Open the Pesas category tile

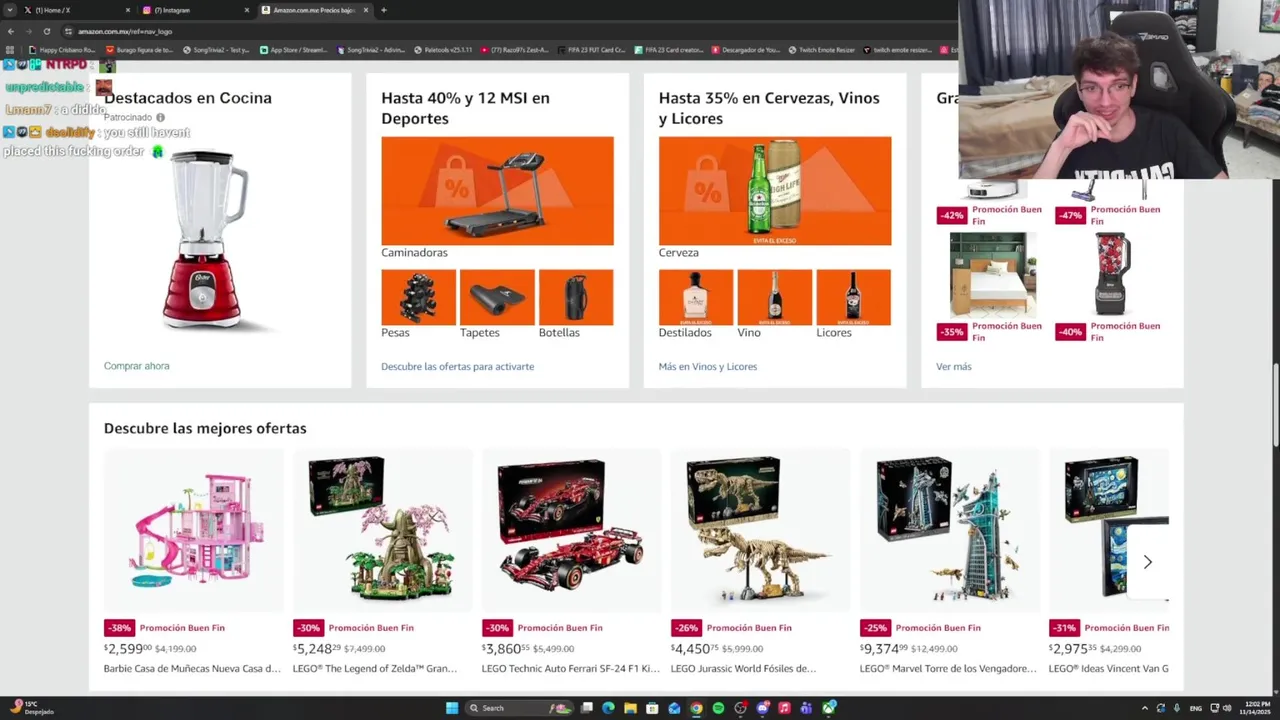click(418, 297)
